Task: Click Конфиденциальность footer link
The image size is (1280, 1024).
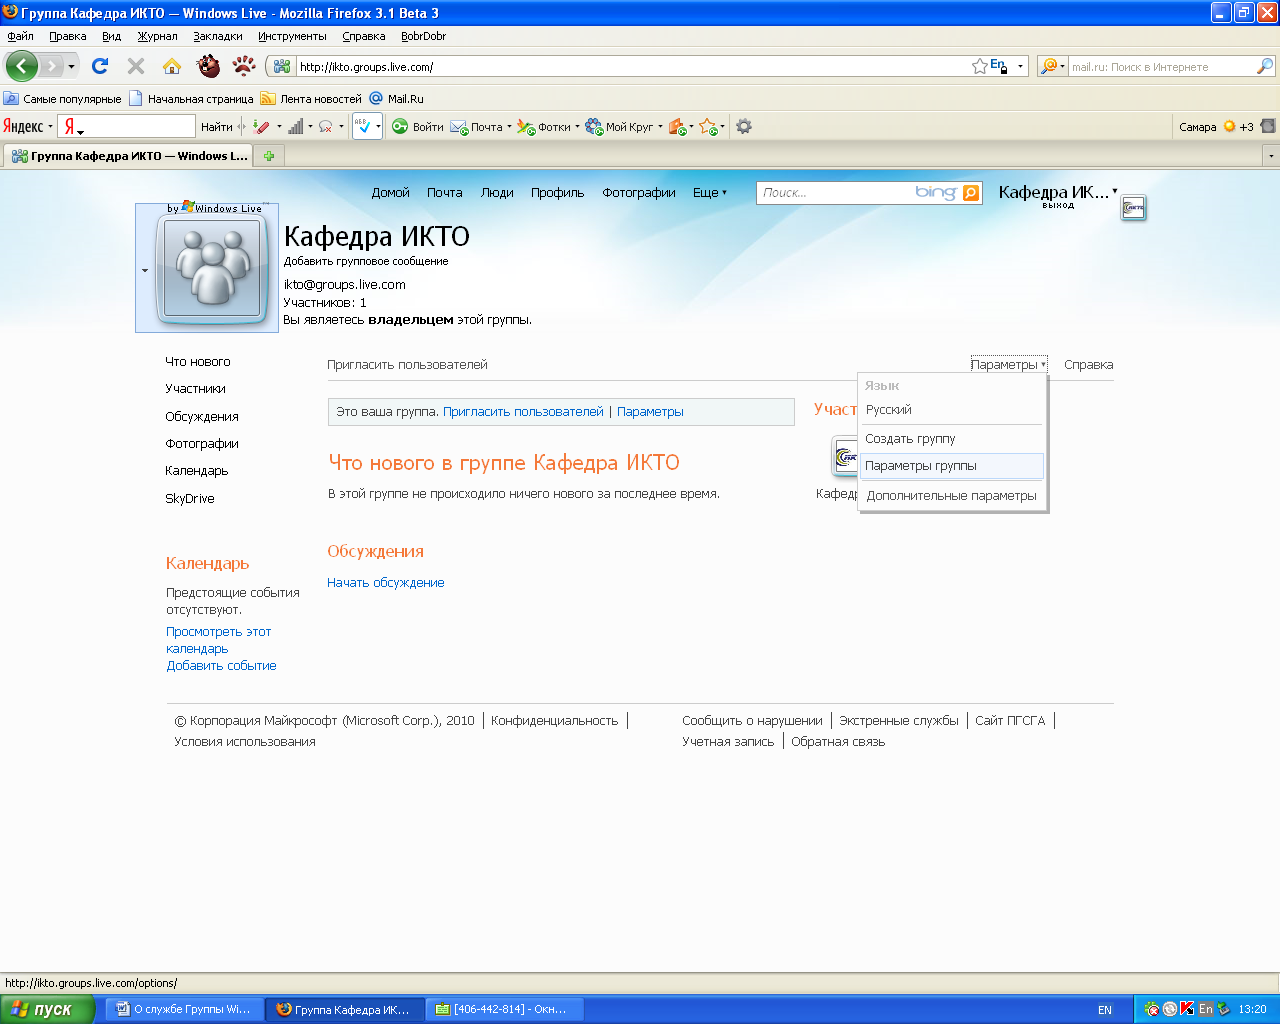Action: click(x=555, y=721)
